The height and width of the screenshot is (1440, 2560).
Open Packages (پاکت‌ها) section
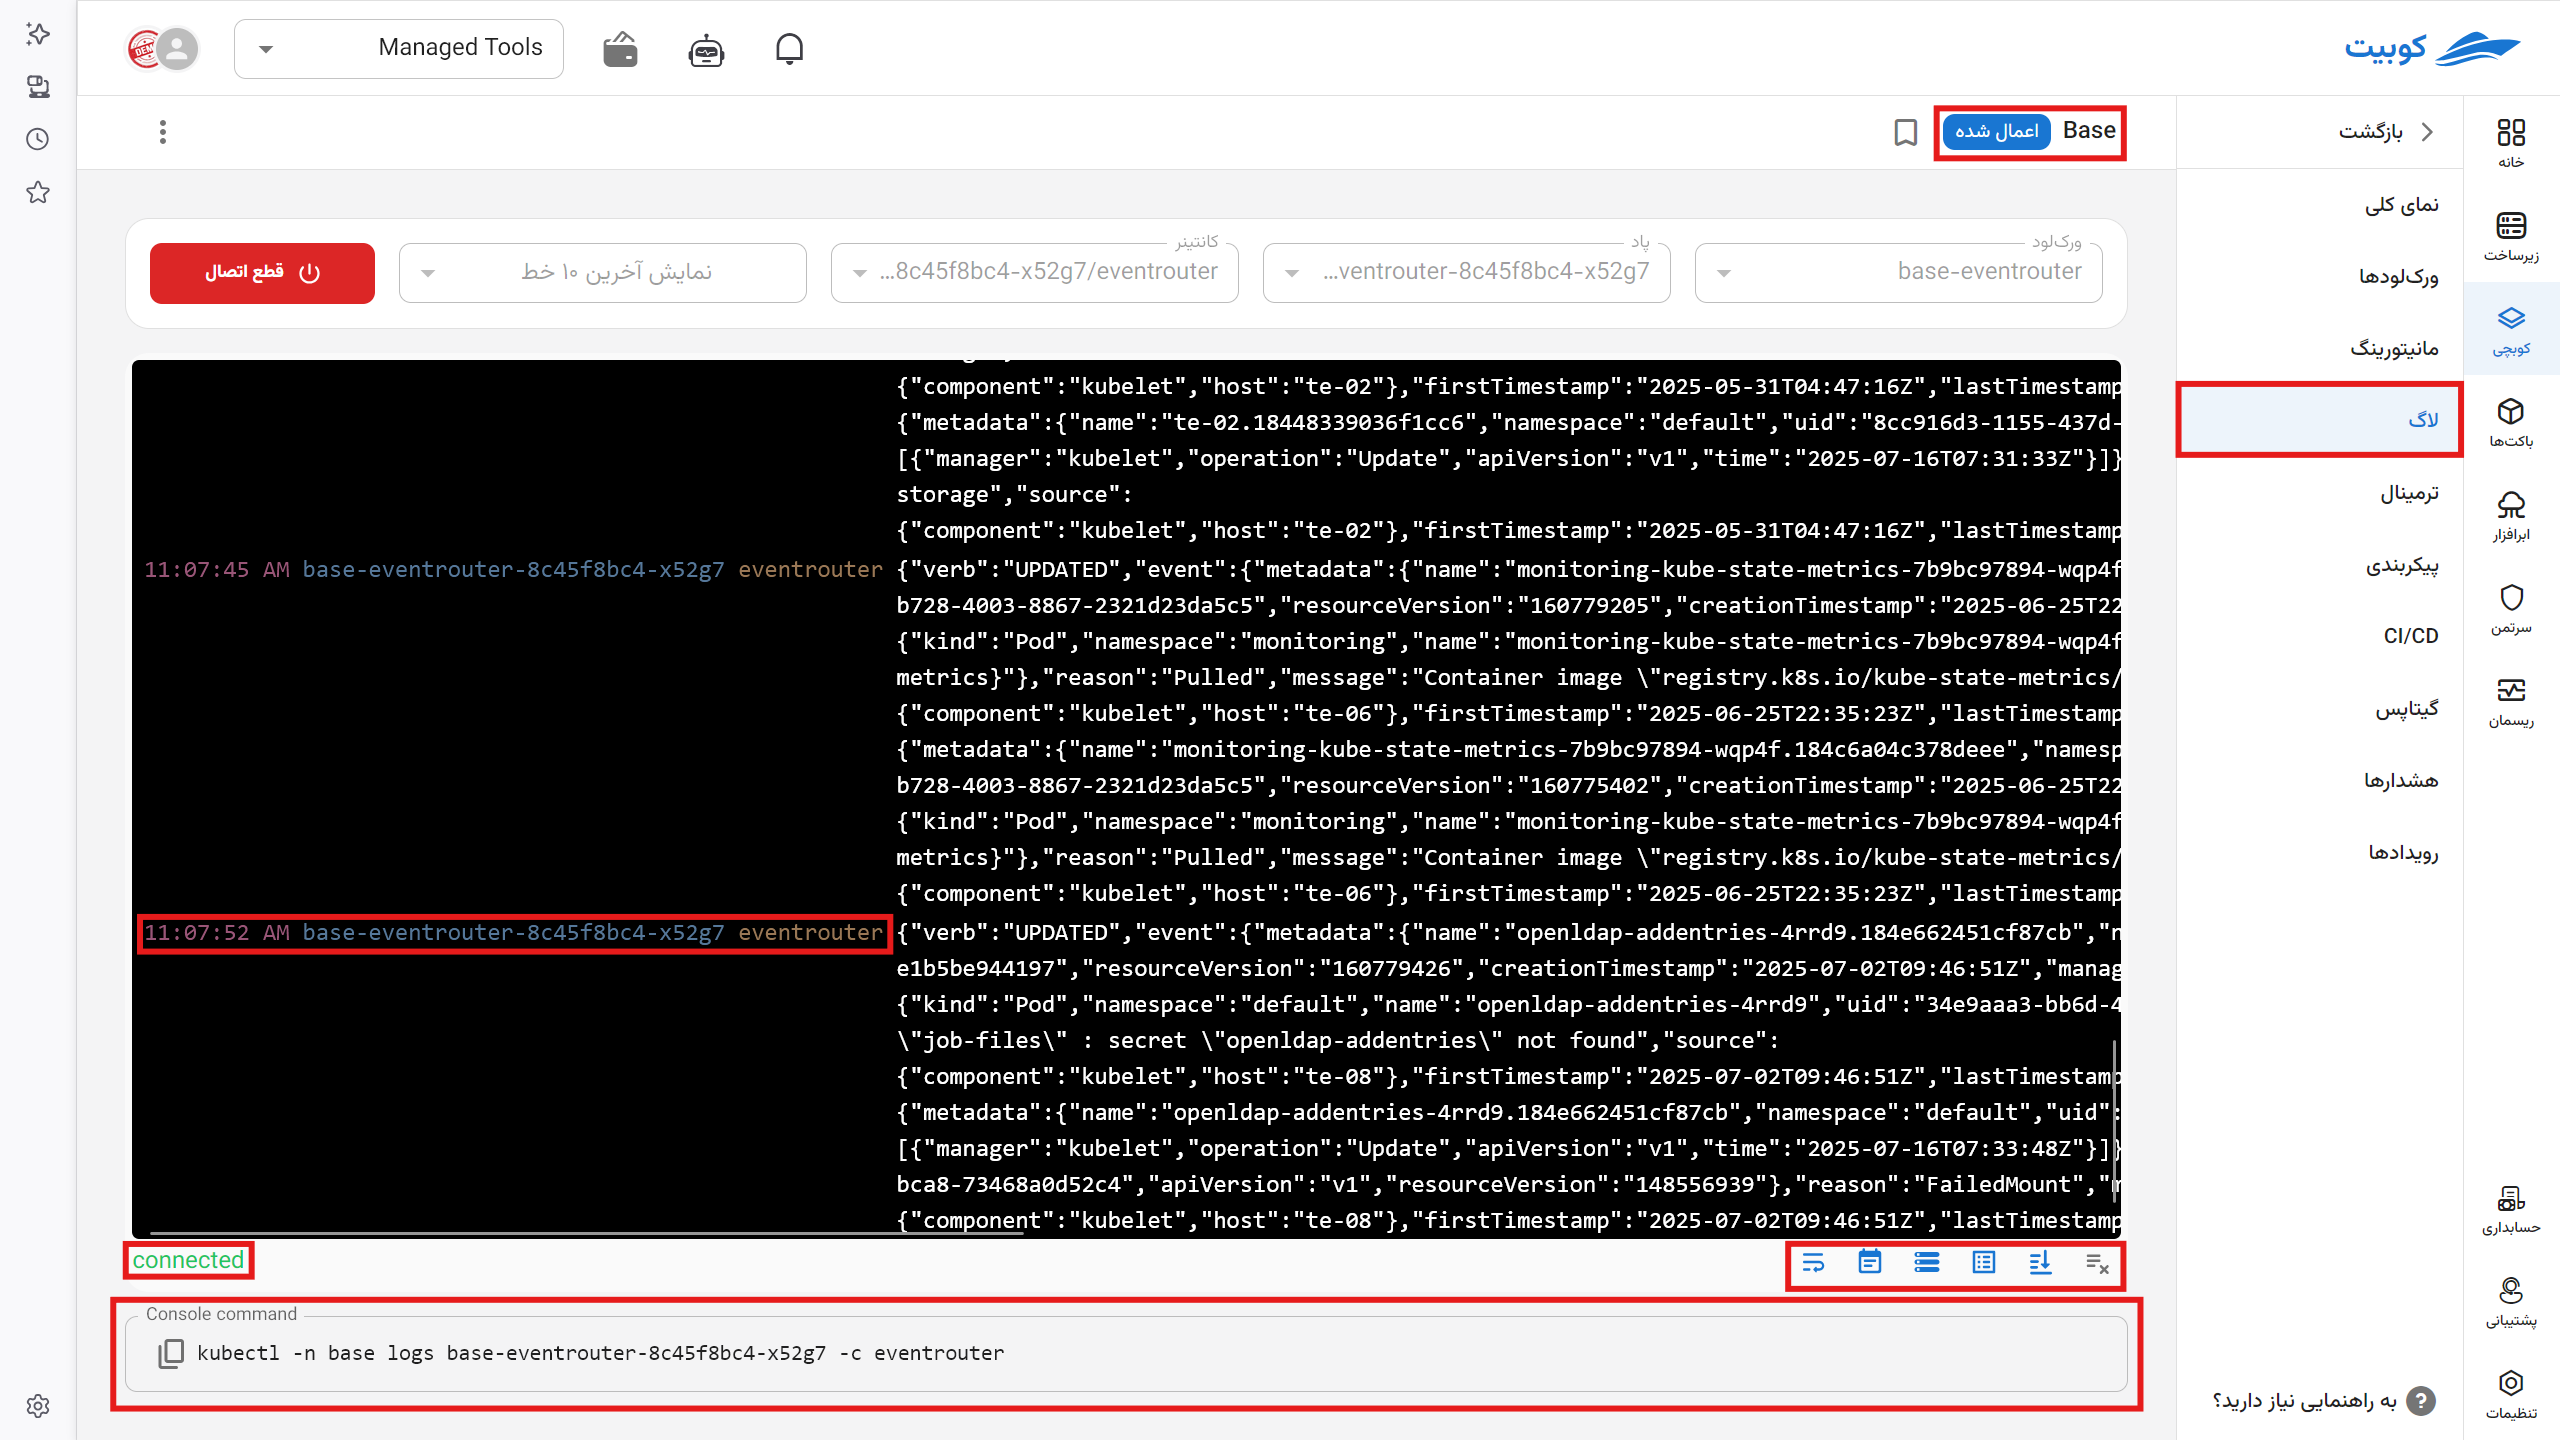click(2511, 422)
